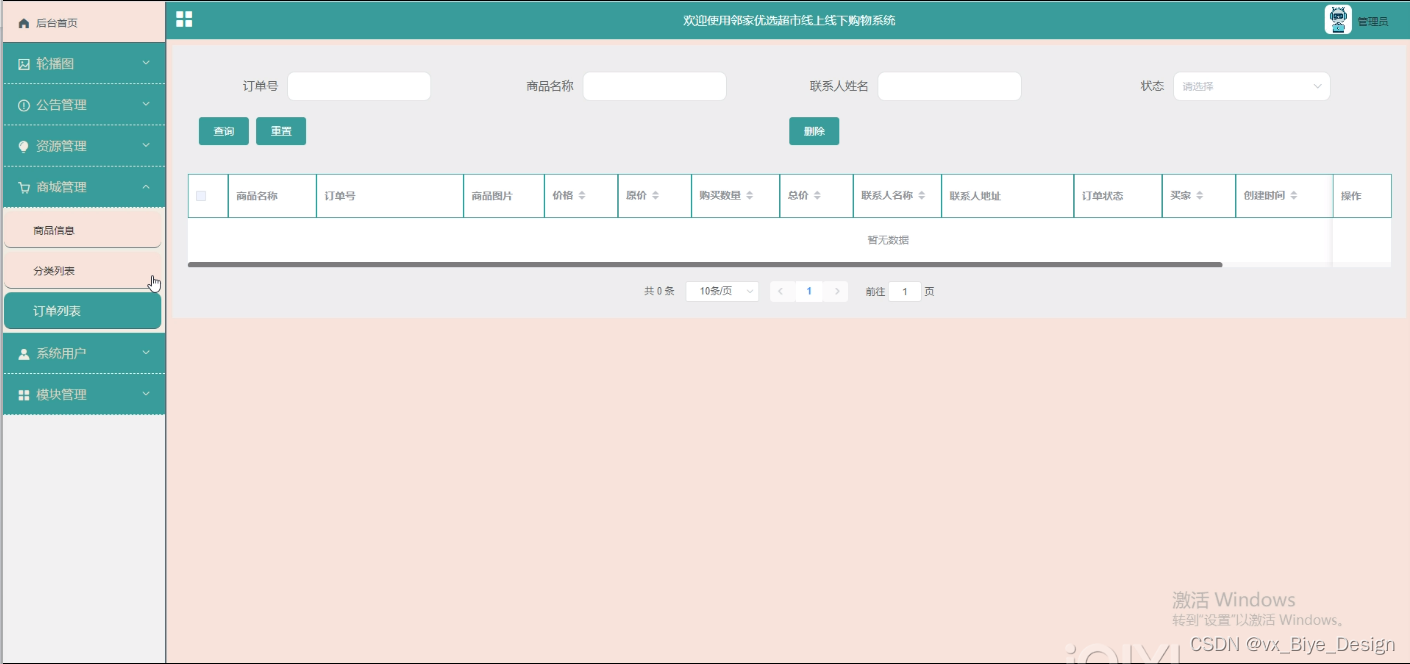Viewport: 1410px width, 664px height.
Task: Click the horizontal table scrollbar
Action: (705, 265)
